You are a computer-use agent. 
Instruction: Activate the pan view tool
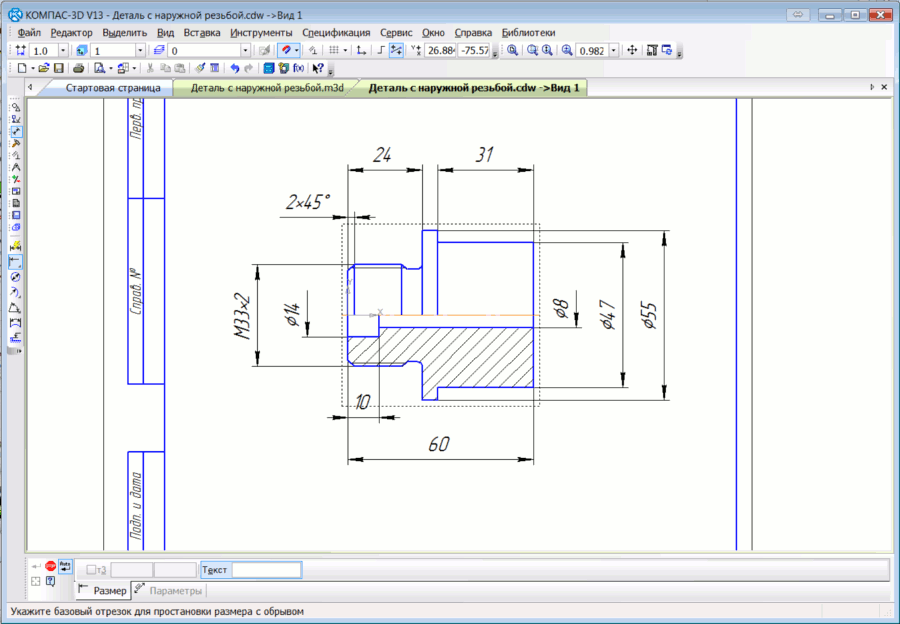[x=632, y=51]
